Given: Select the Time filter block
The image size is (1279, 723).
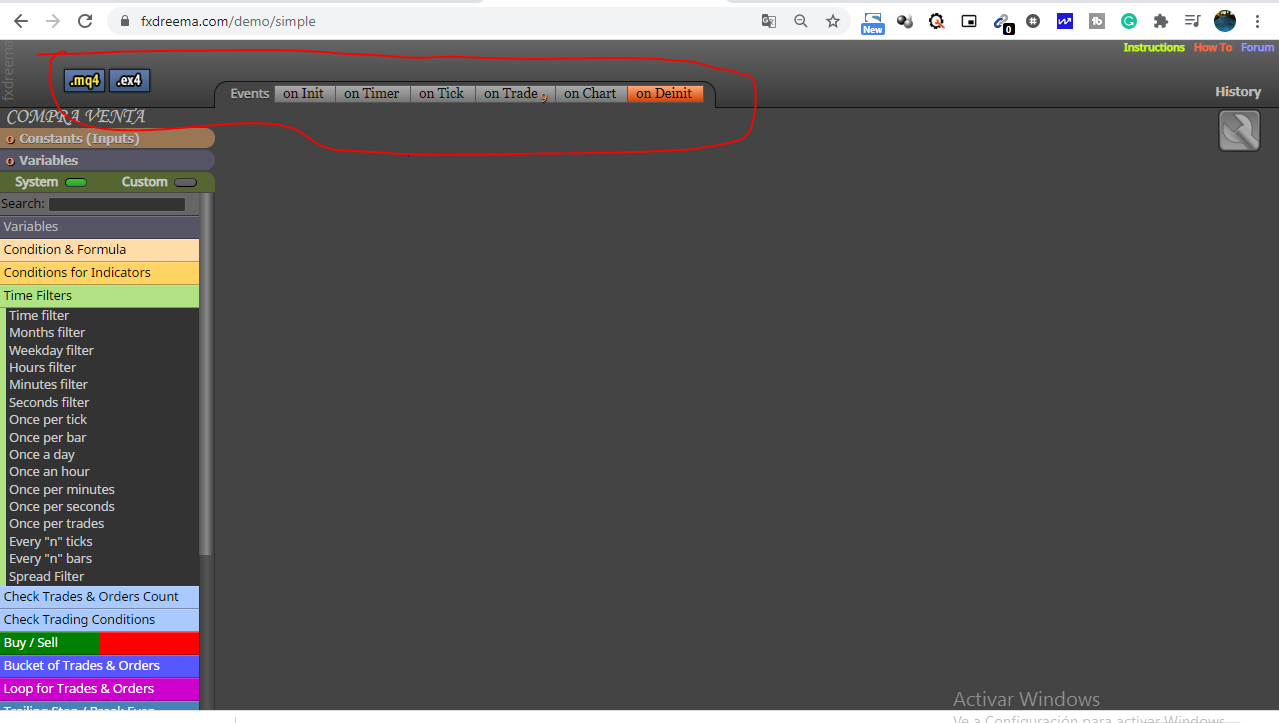Looking at the screenshot, I should coord(39,315).
